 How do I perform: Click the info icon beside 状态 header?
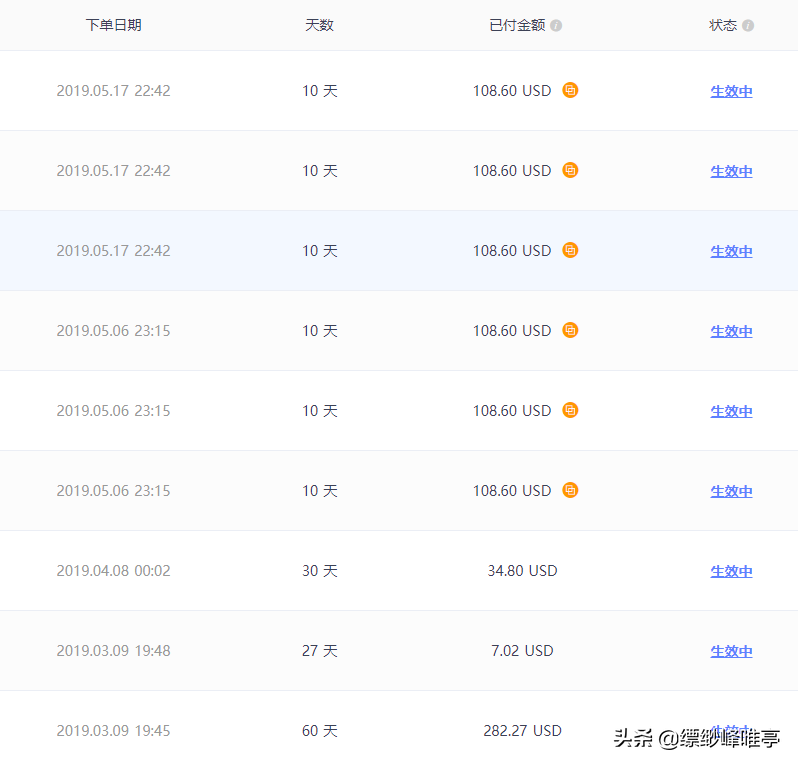(748, 25)
